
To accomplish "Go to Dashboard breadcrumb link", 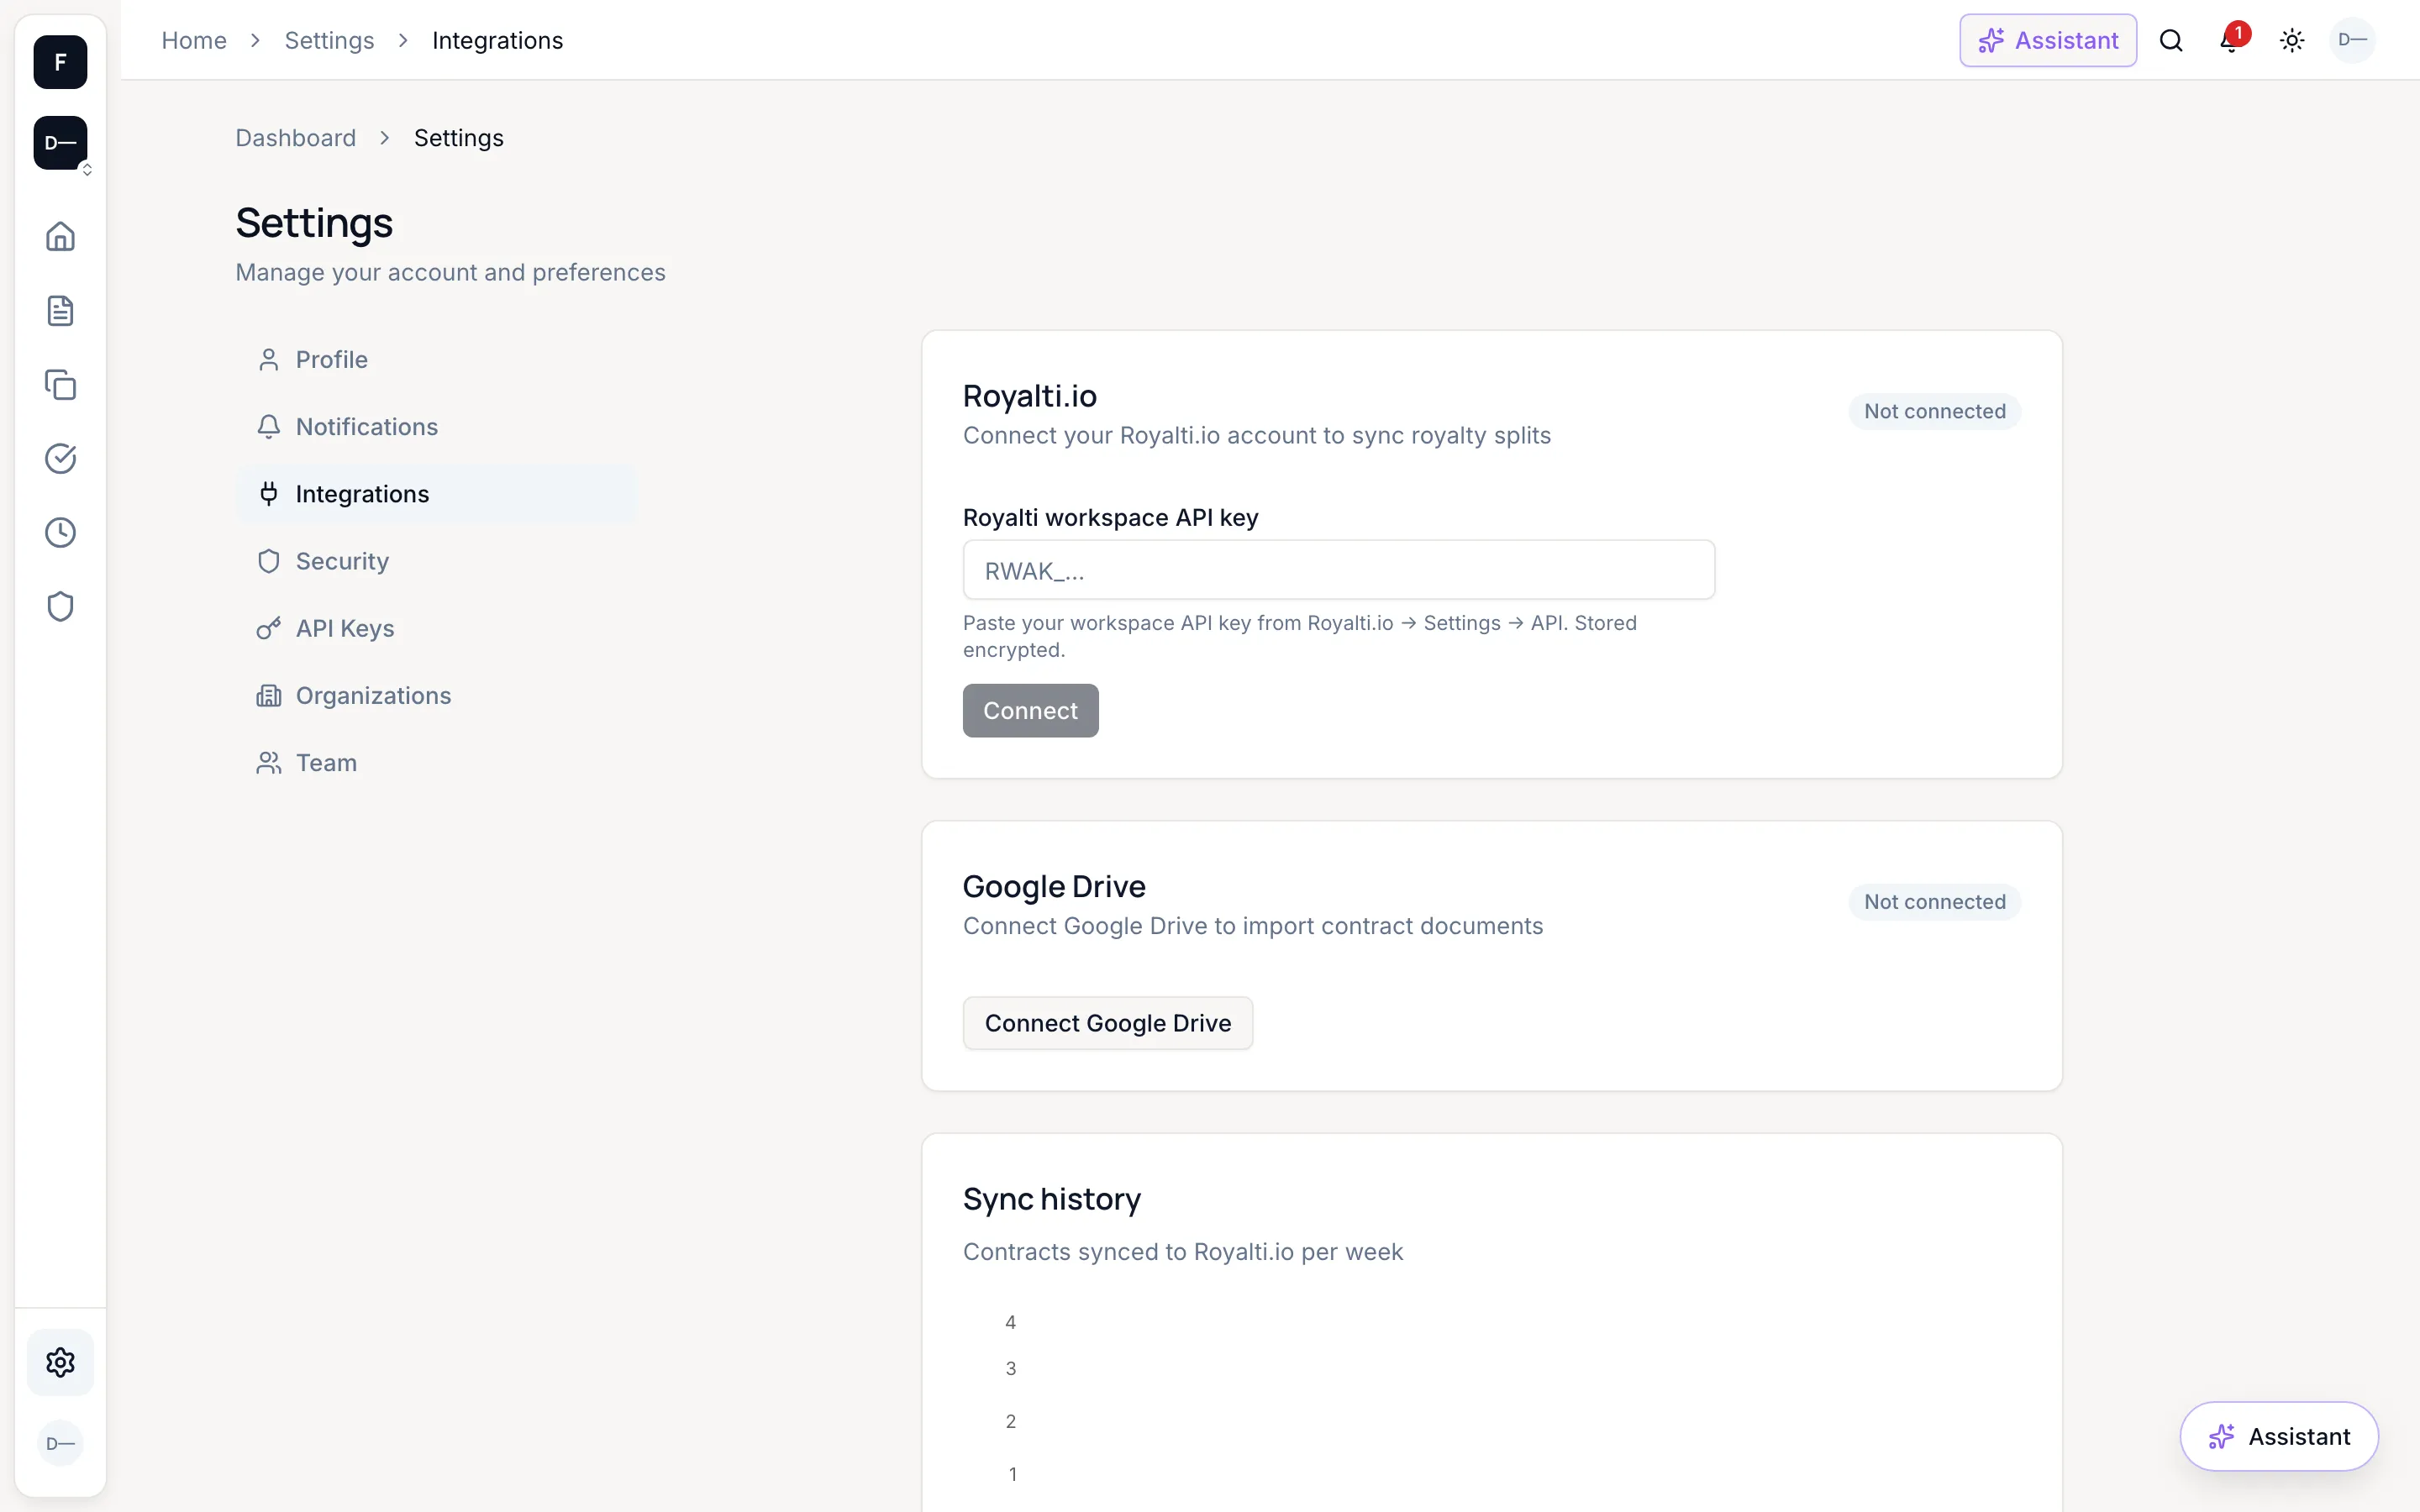I will (295, 138).
